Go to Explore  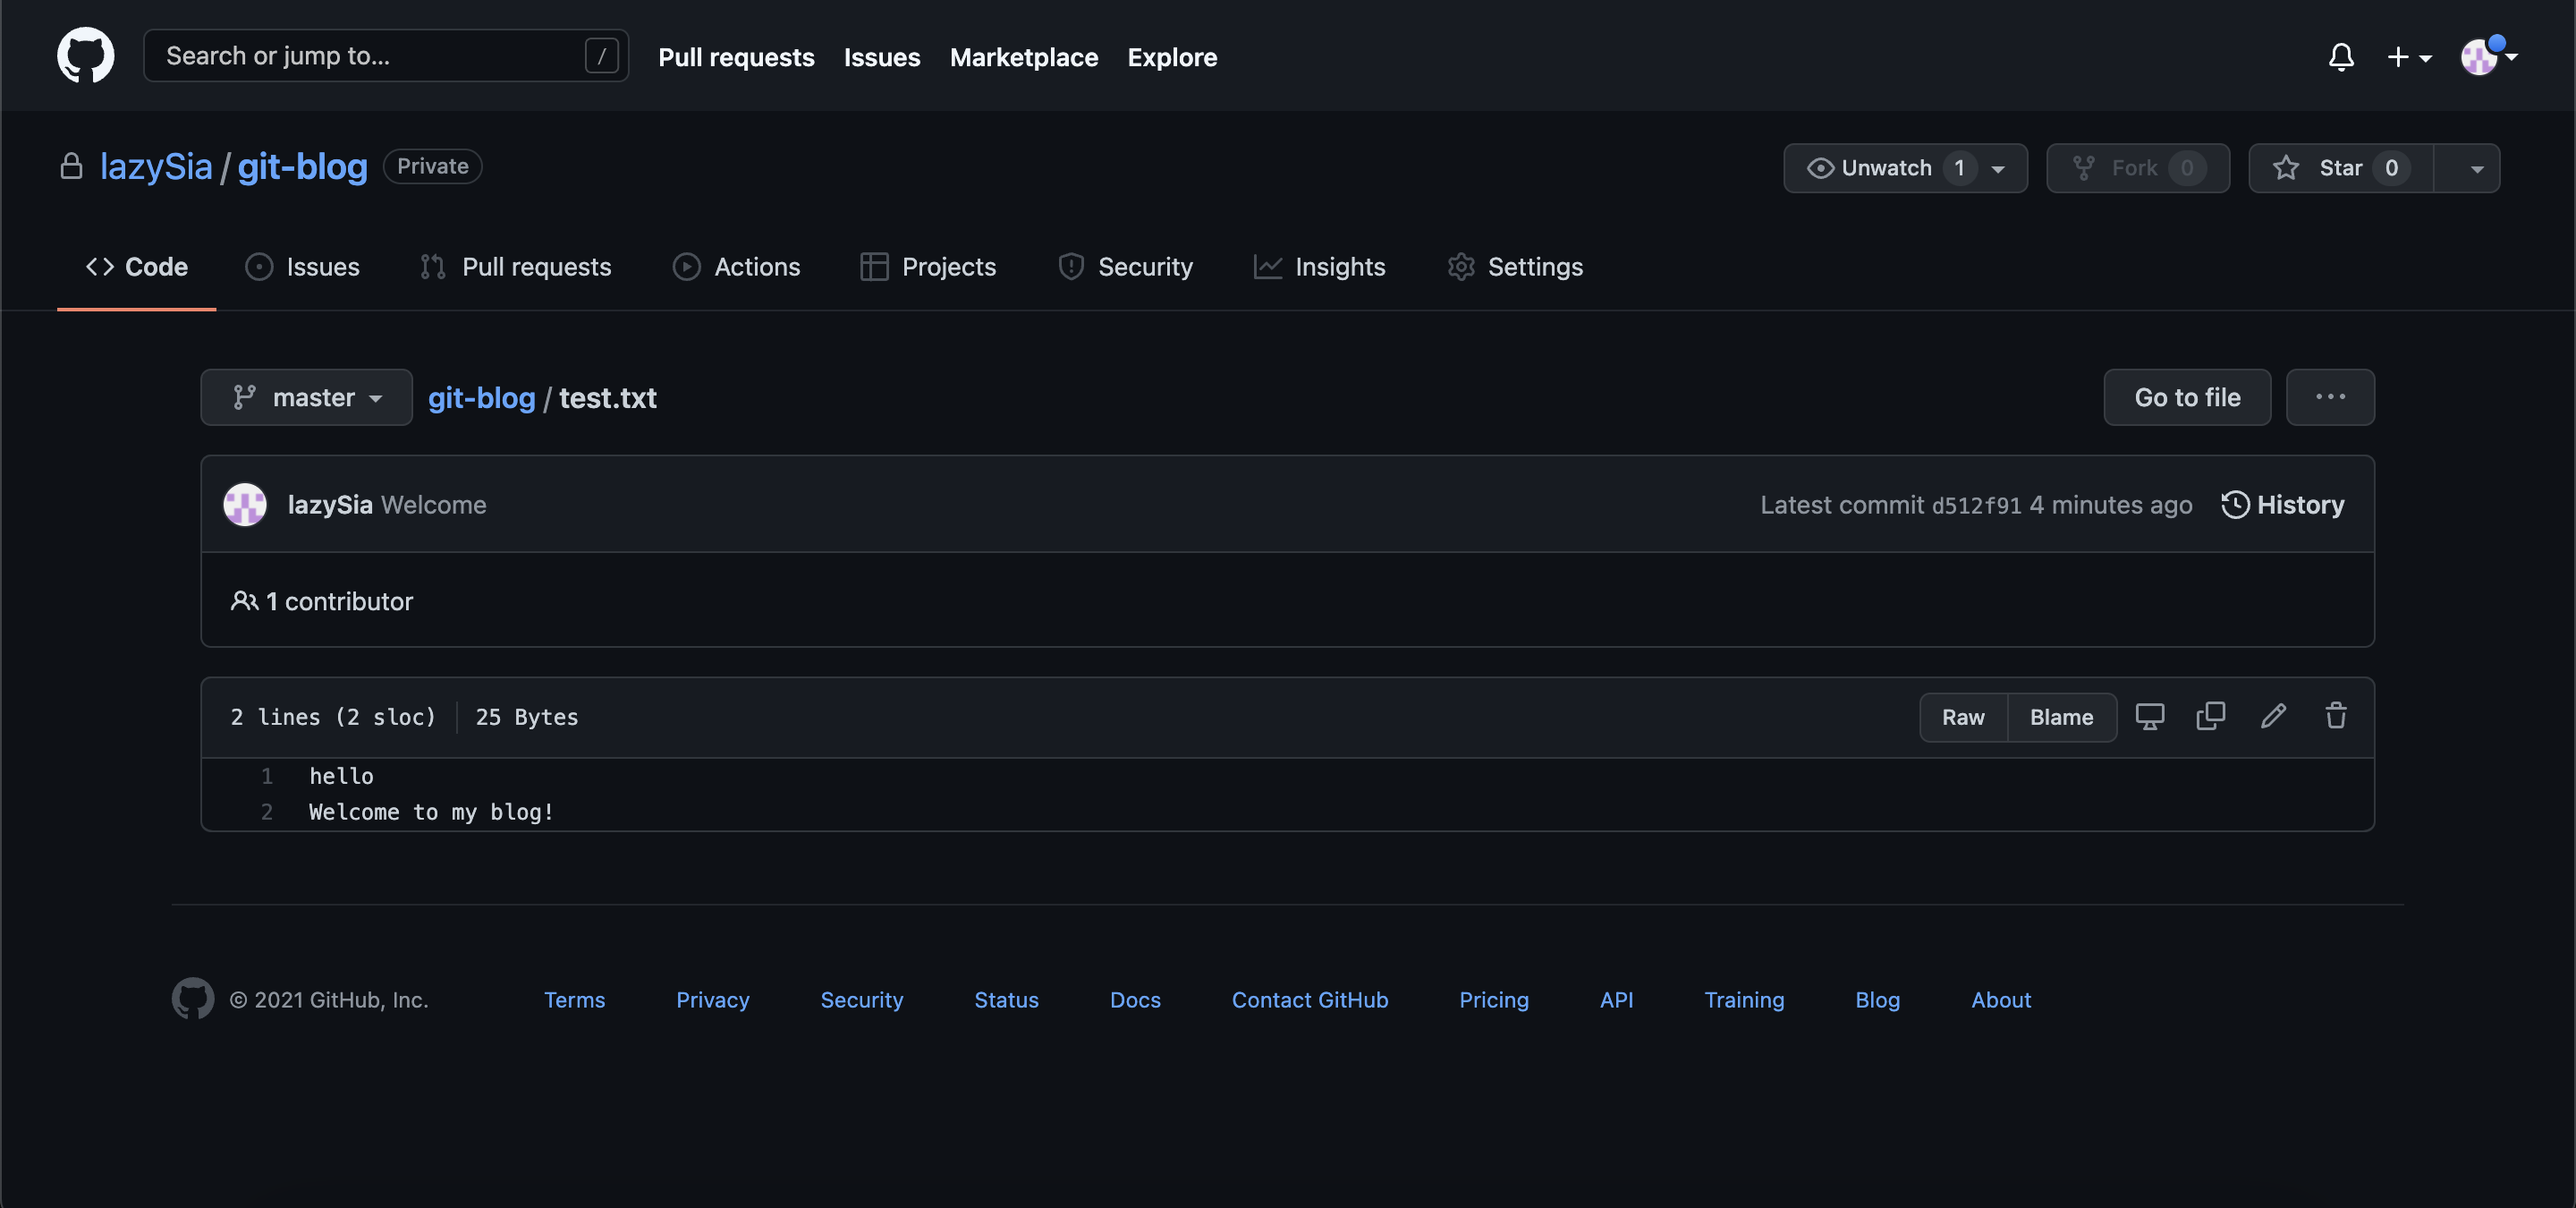point(1172,57)
